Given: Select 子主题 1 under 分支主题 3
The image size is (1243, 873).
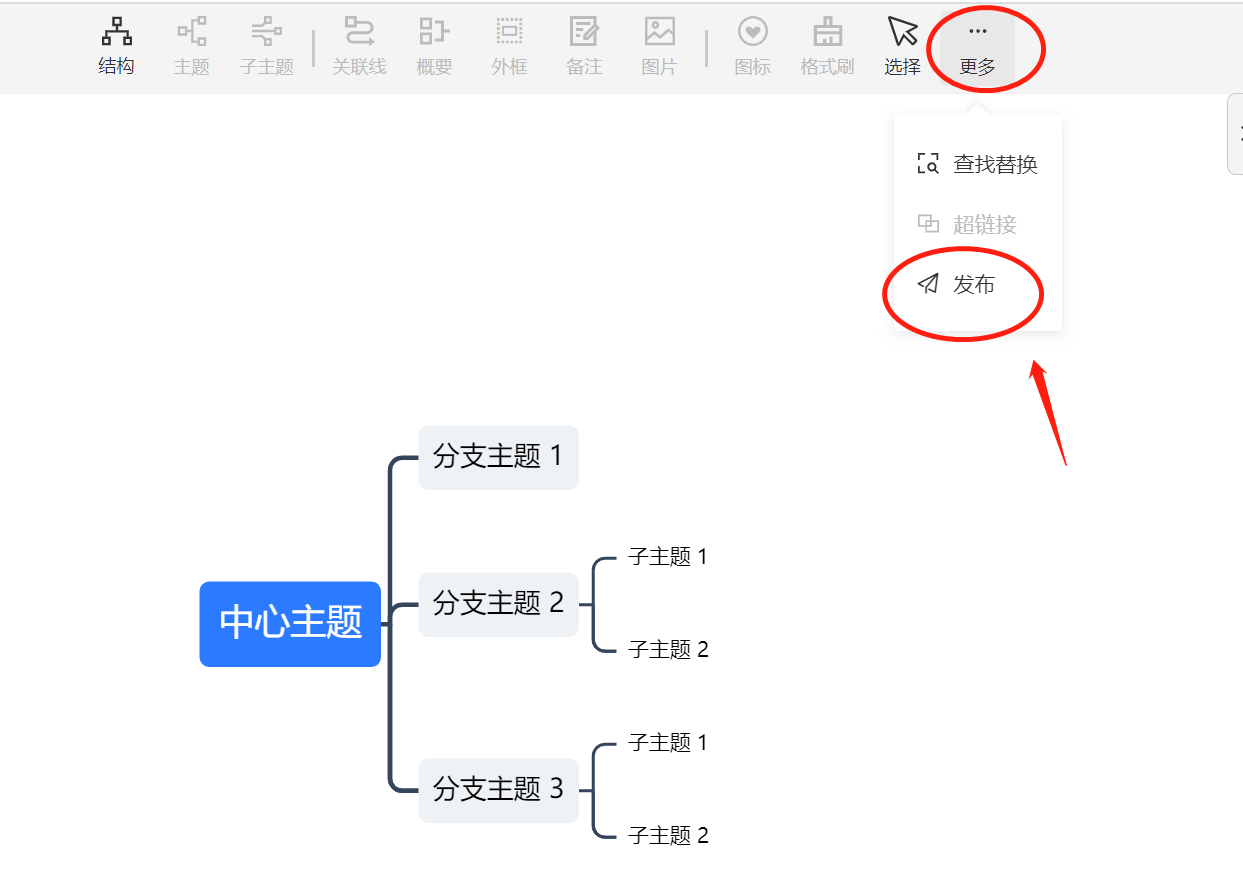Looking at the screenshot, I should [668, 743].
